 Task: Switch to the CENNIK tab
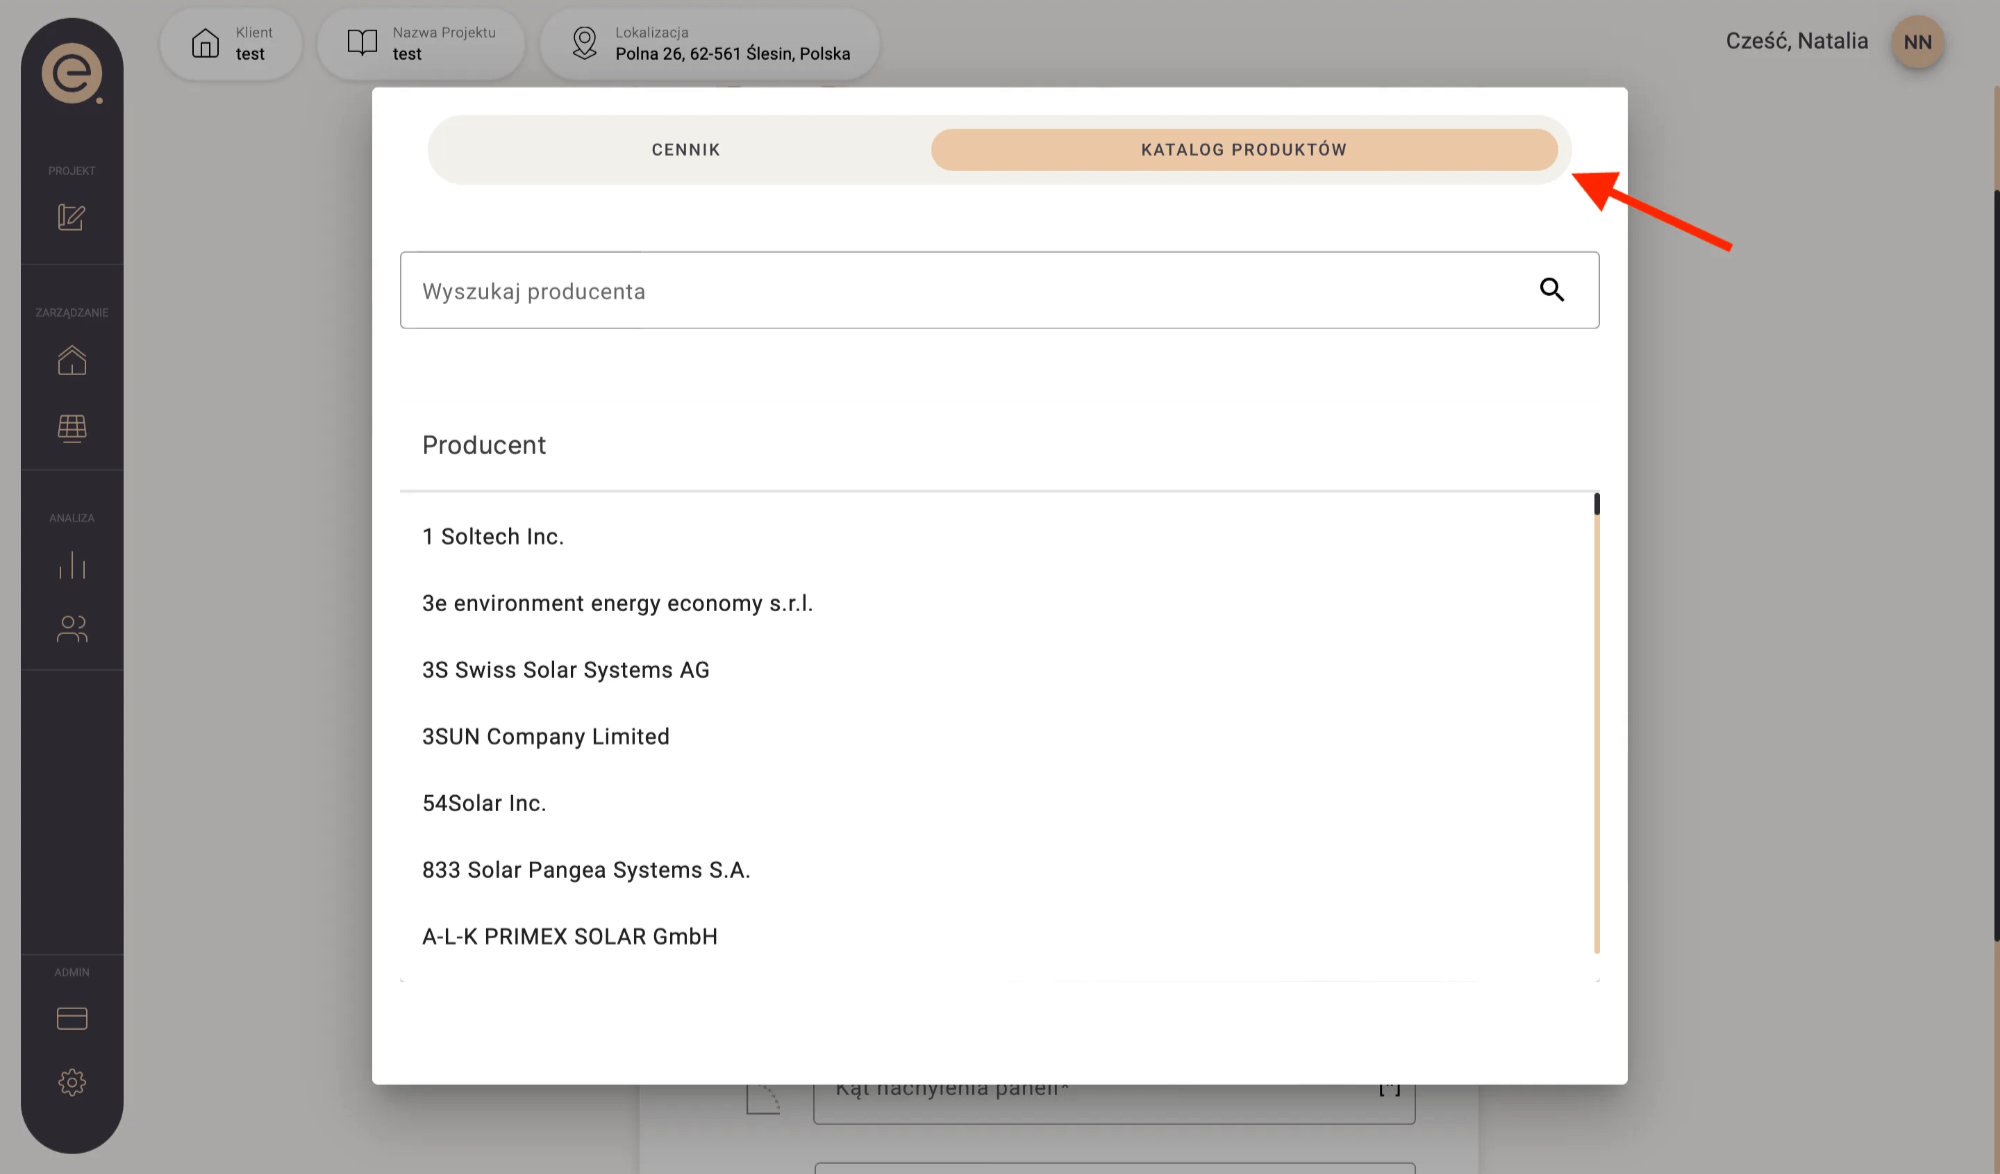pyautogui.click(x=685, y=150)
